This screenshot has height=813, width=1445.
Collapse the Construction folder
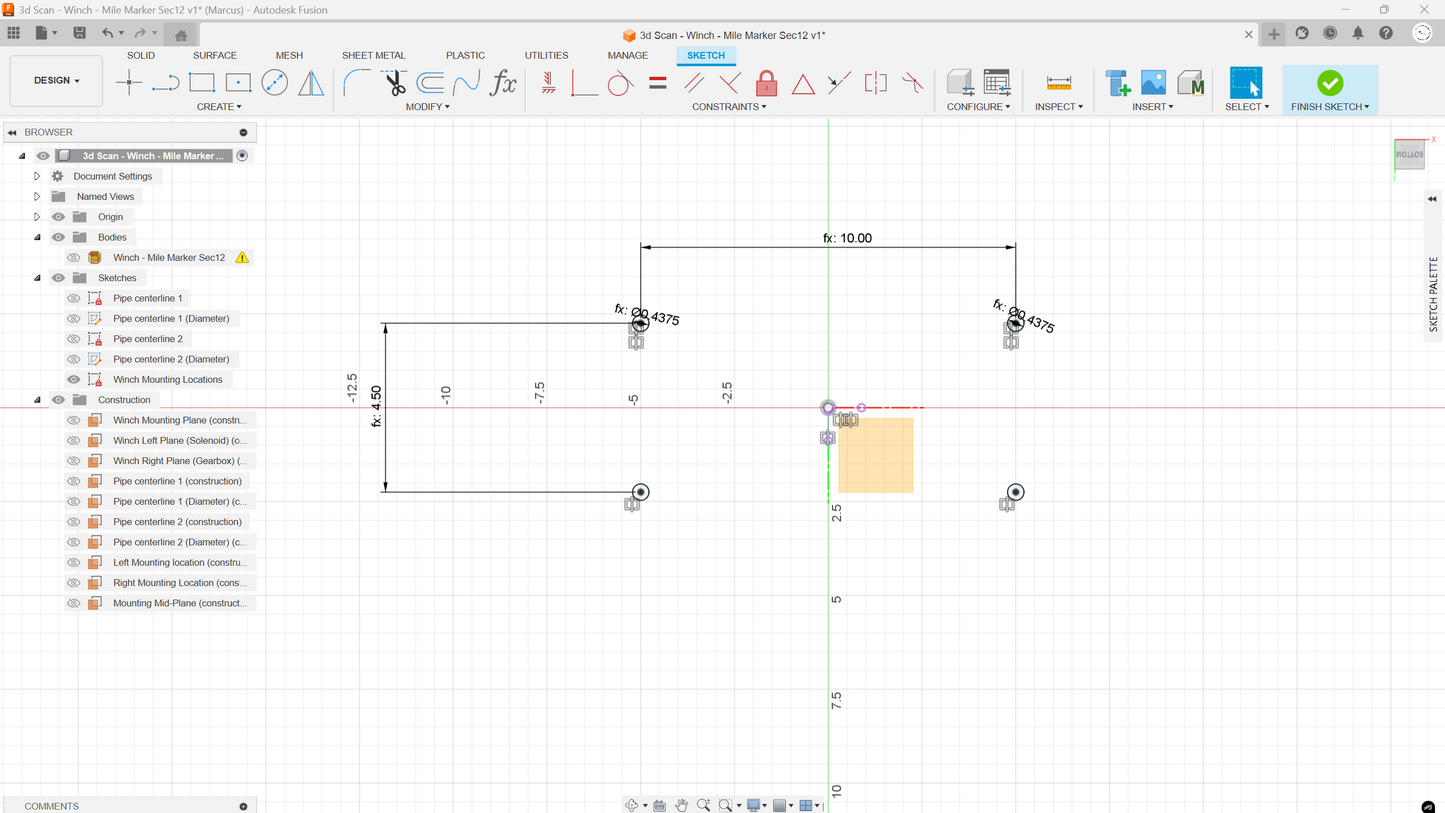tap(37, 400)
